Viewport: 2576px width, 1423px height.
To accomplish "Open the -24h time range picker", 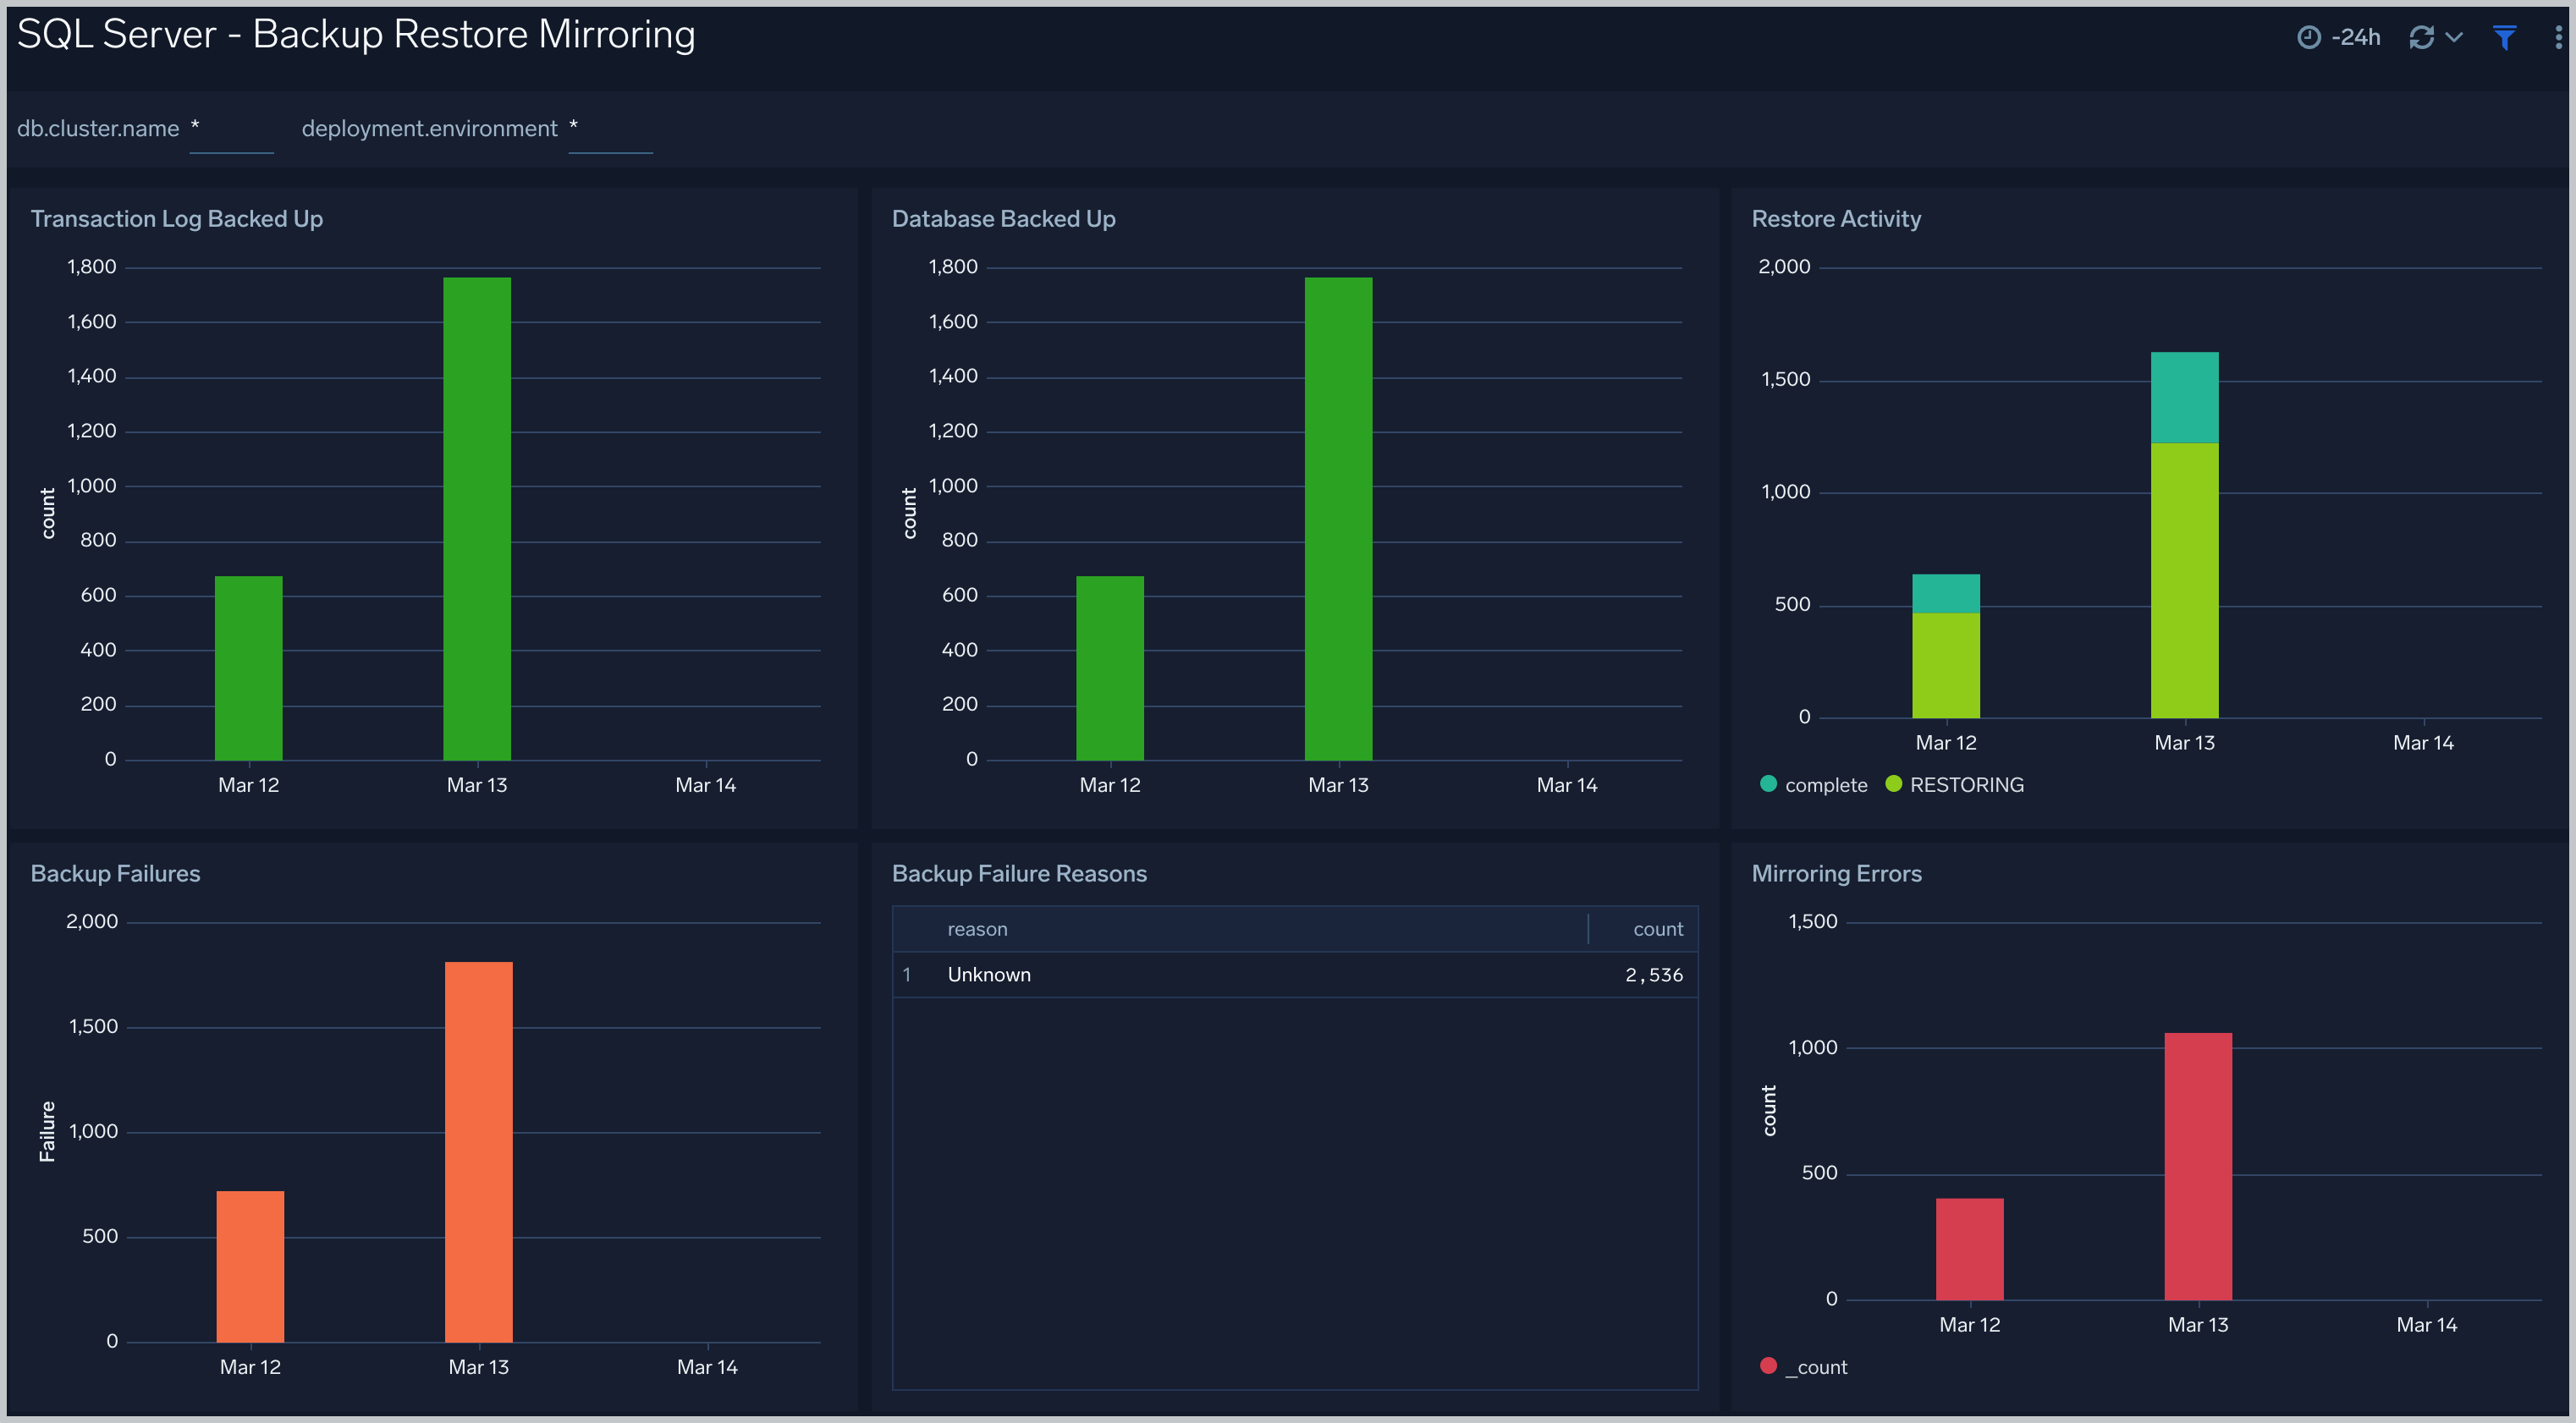I will tap(2339, 38).
